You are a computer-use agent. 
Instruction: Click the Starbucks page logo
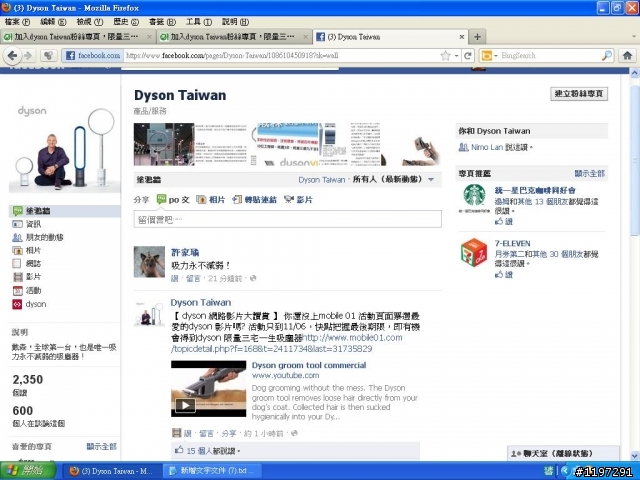(x=474, y=195)
